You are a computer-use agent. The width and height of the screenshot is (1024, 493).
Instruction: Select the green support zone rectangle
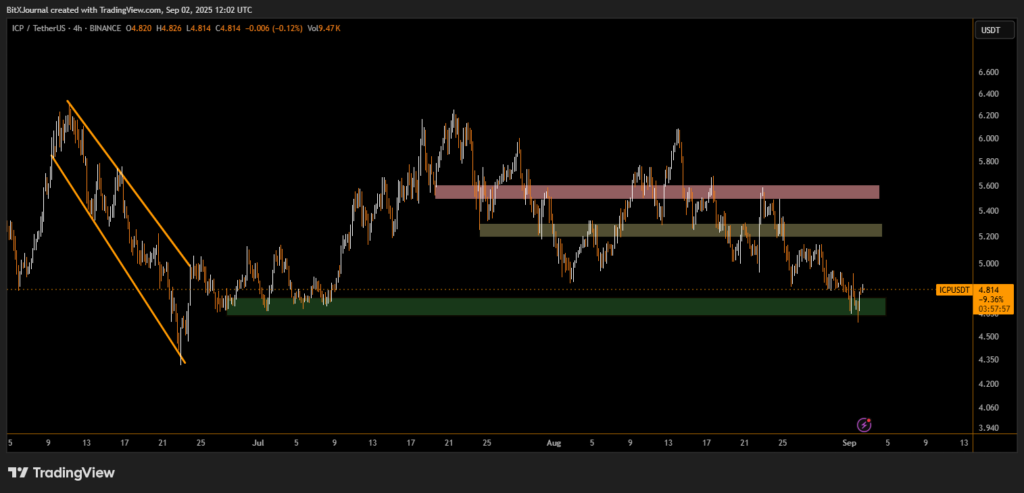(x=555, y=306)
